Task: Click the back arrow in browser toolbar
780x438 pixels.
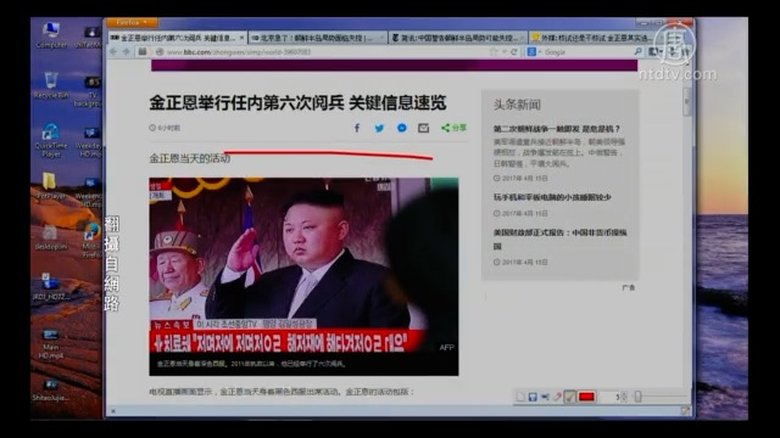Action: (113, 52)
